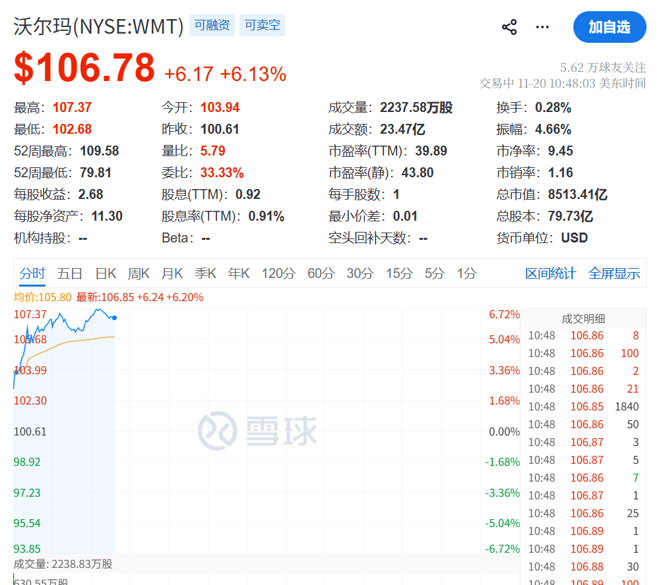This screenshot has width=667, height=585.
Task: Choose the 30分 chart interval
Action: pyautogui.click(x=360, y=273)
